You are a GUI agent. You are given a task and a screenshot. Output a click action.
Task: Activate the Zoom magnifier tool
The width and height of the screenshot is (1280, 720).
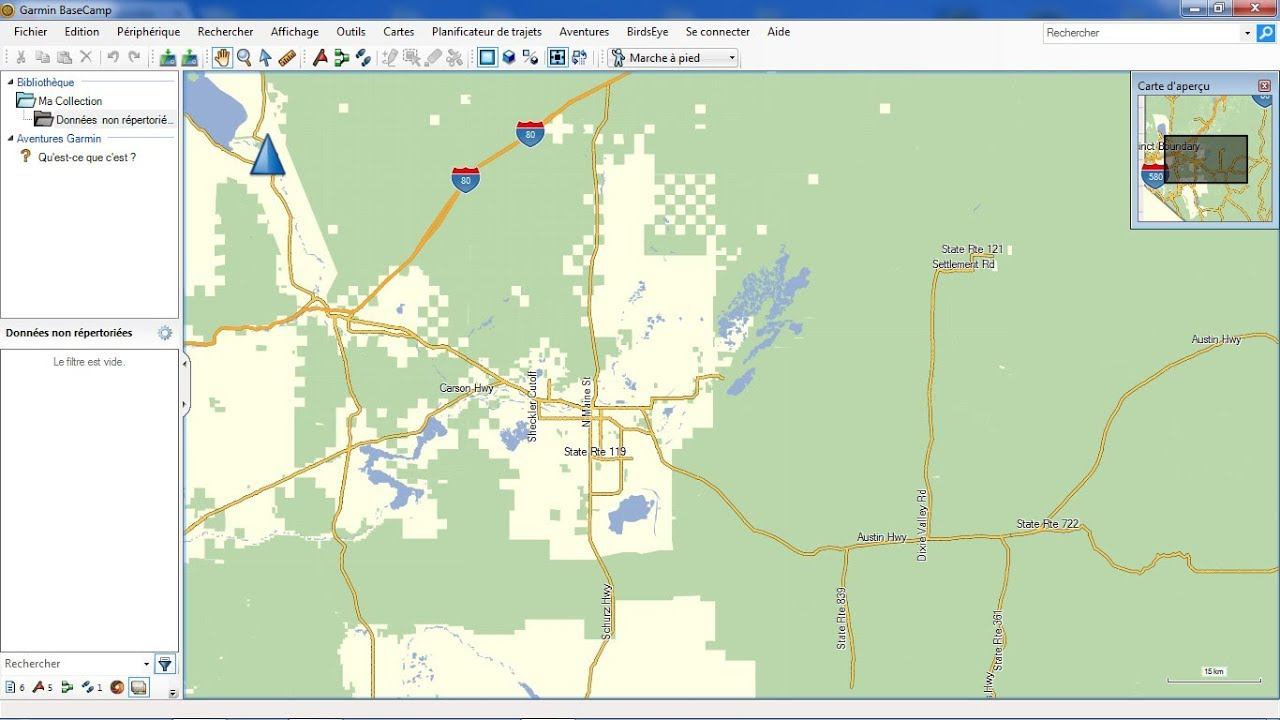point(244,58)
